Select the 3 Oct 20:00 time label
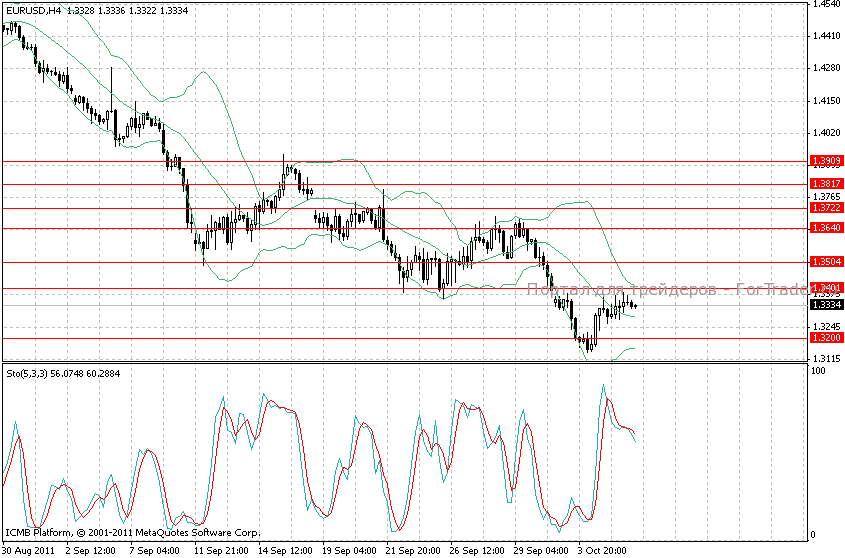 (604, 550)
